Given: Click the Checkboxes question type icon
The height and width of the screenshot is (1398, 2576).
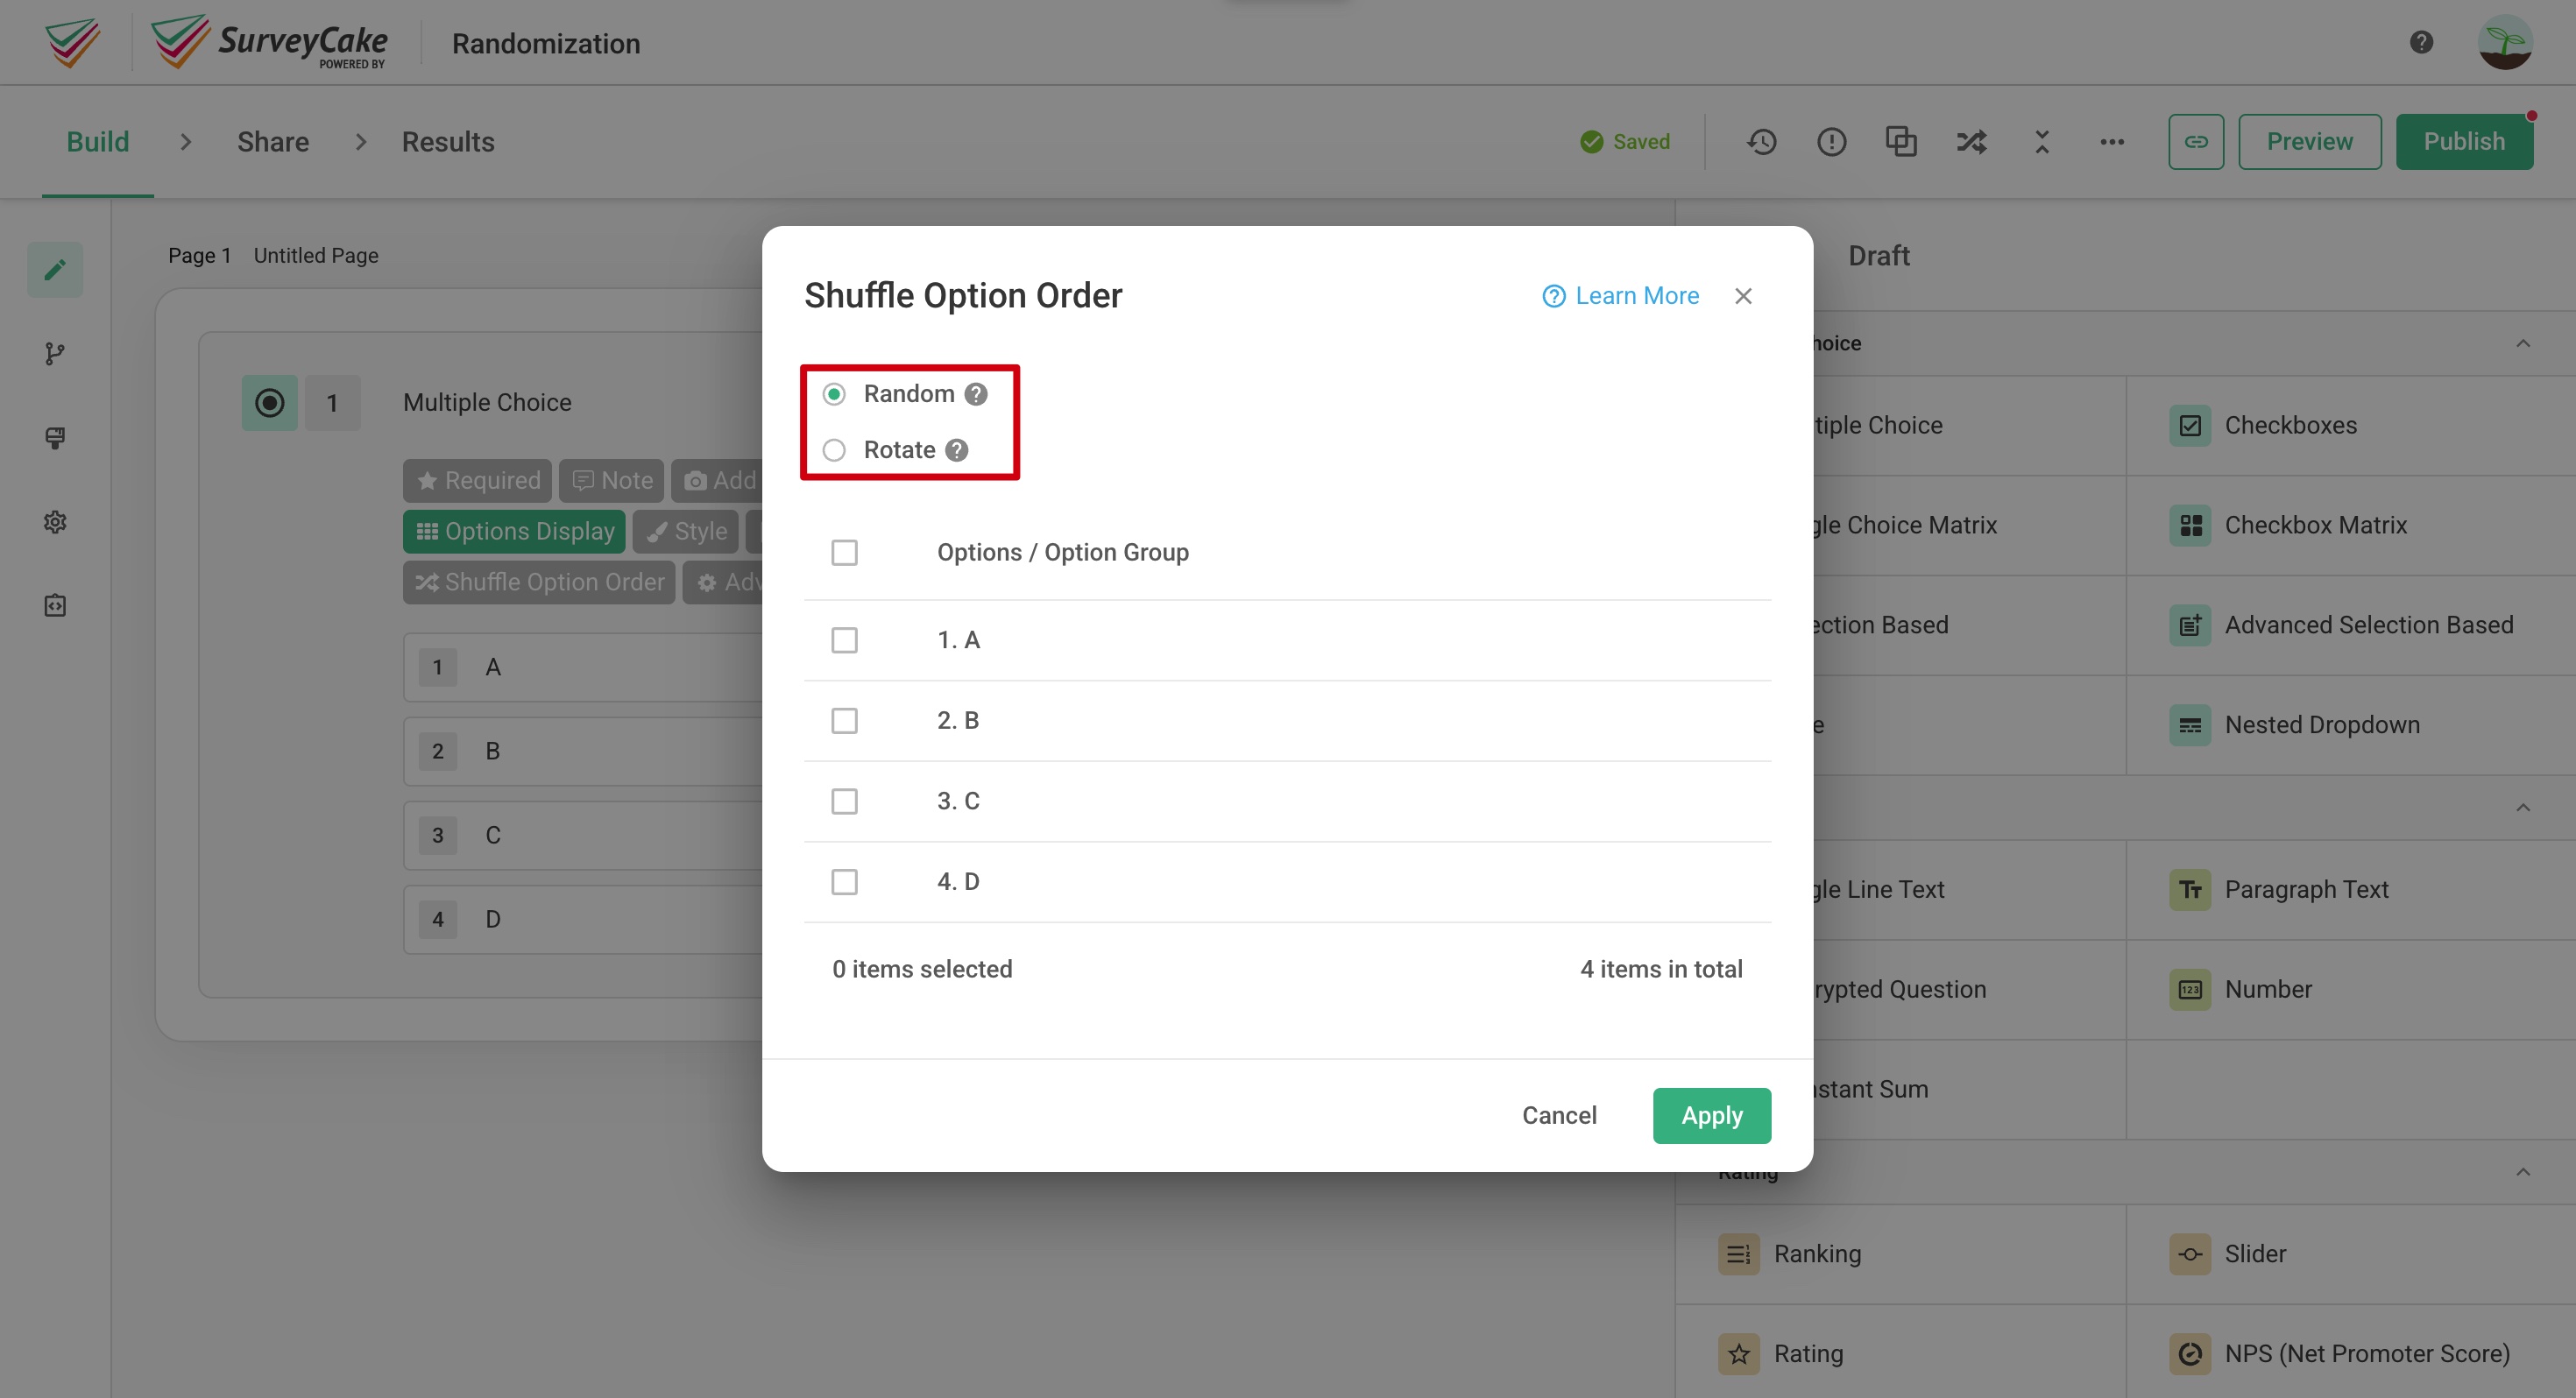Looking at the screenshot, I should [x=2190, y=426].
